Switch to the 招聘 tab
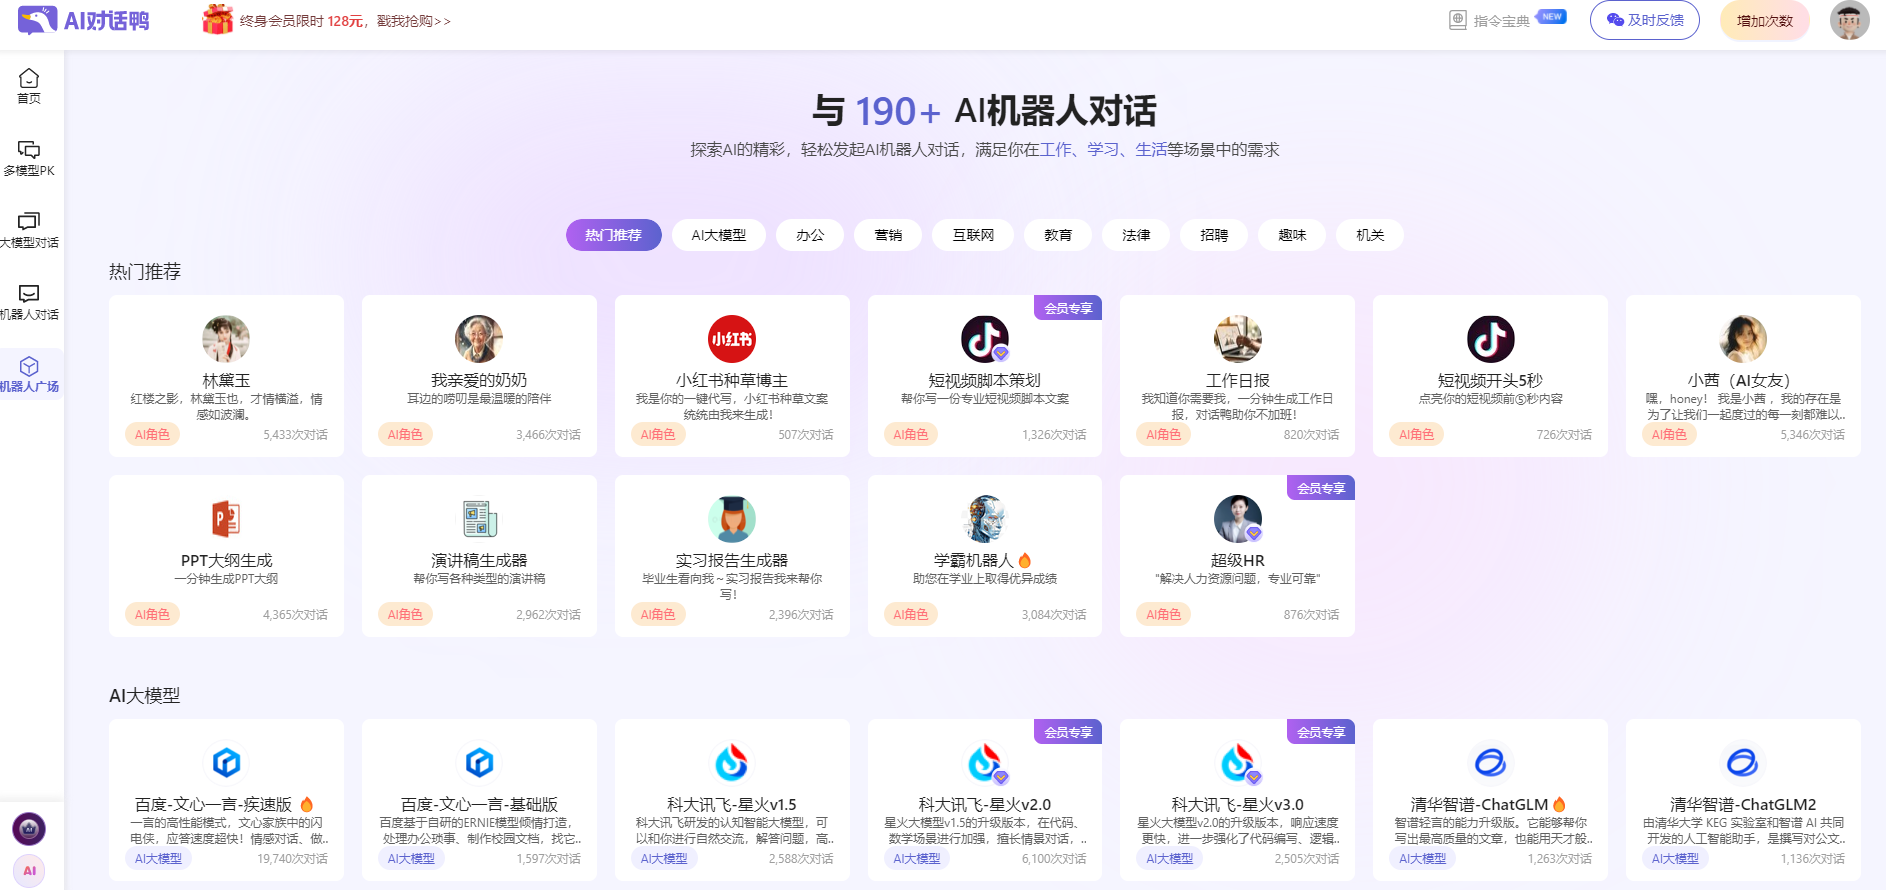 coord(1214,235)
